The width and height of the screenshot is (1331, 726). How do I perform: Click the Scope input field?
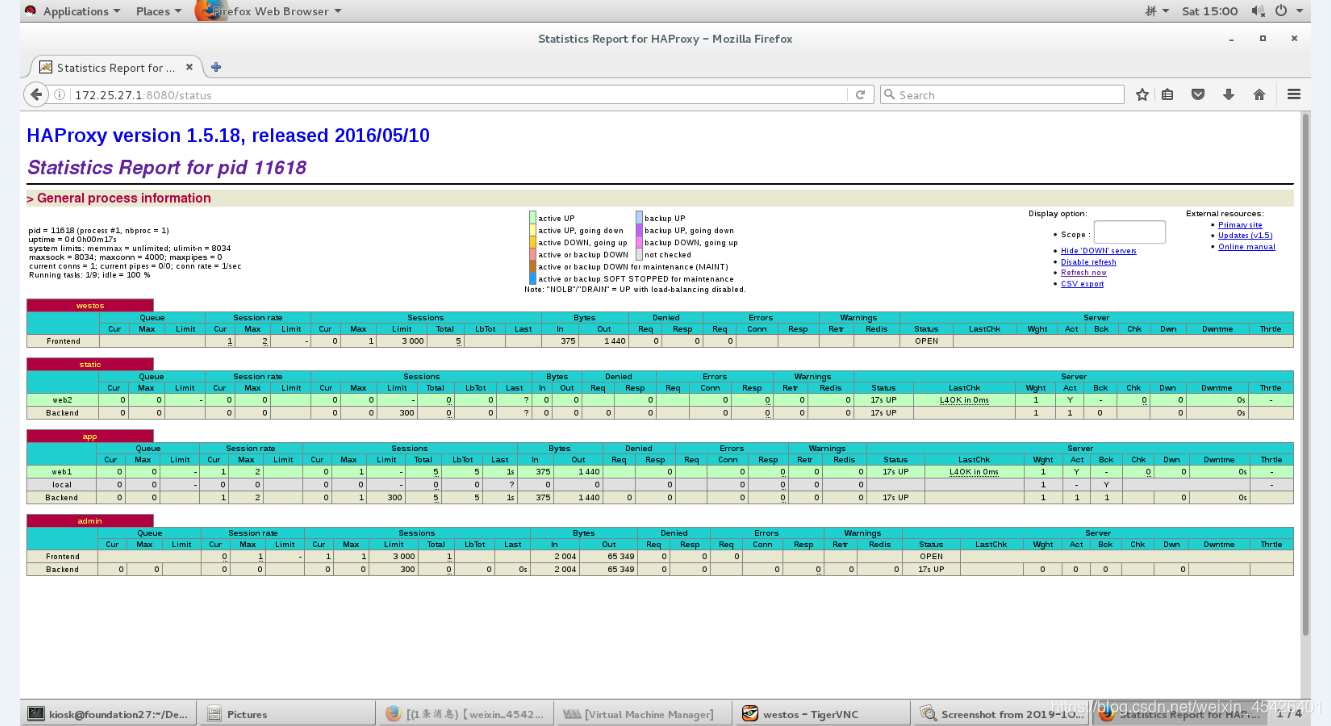(x=1129, y=232)
